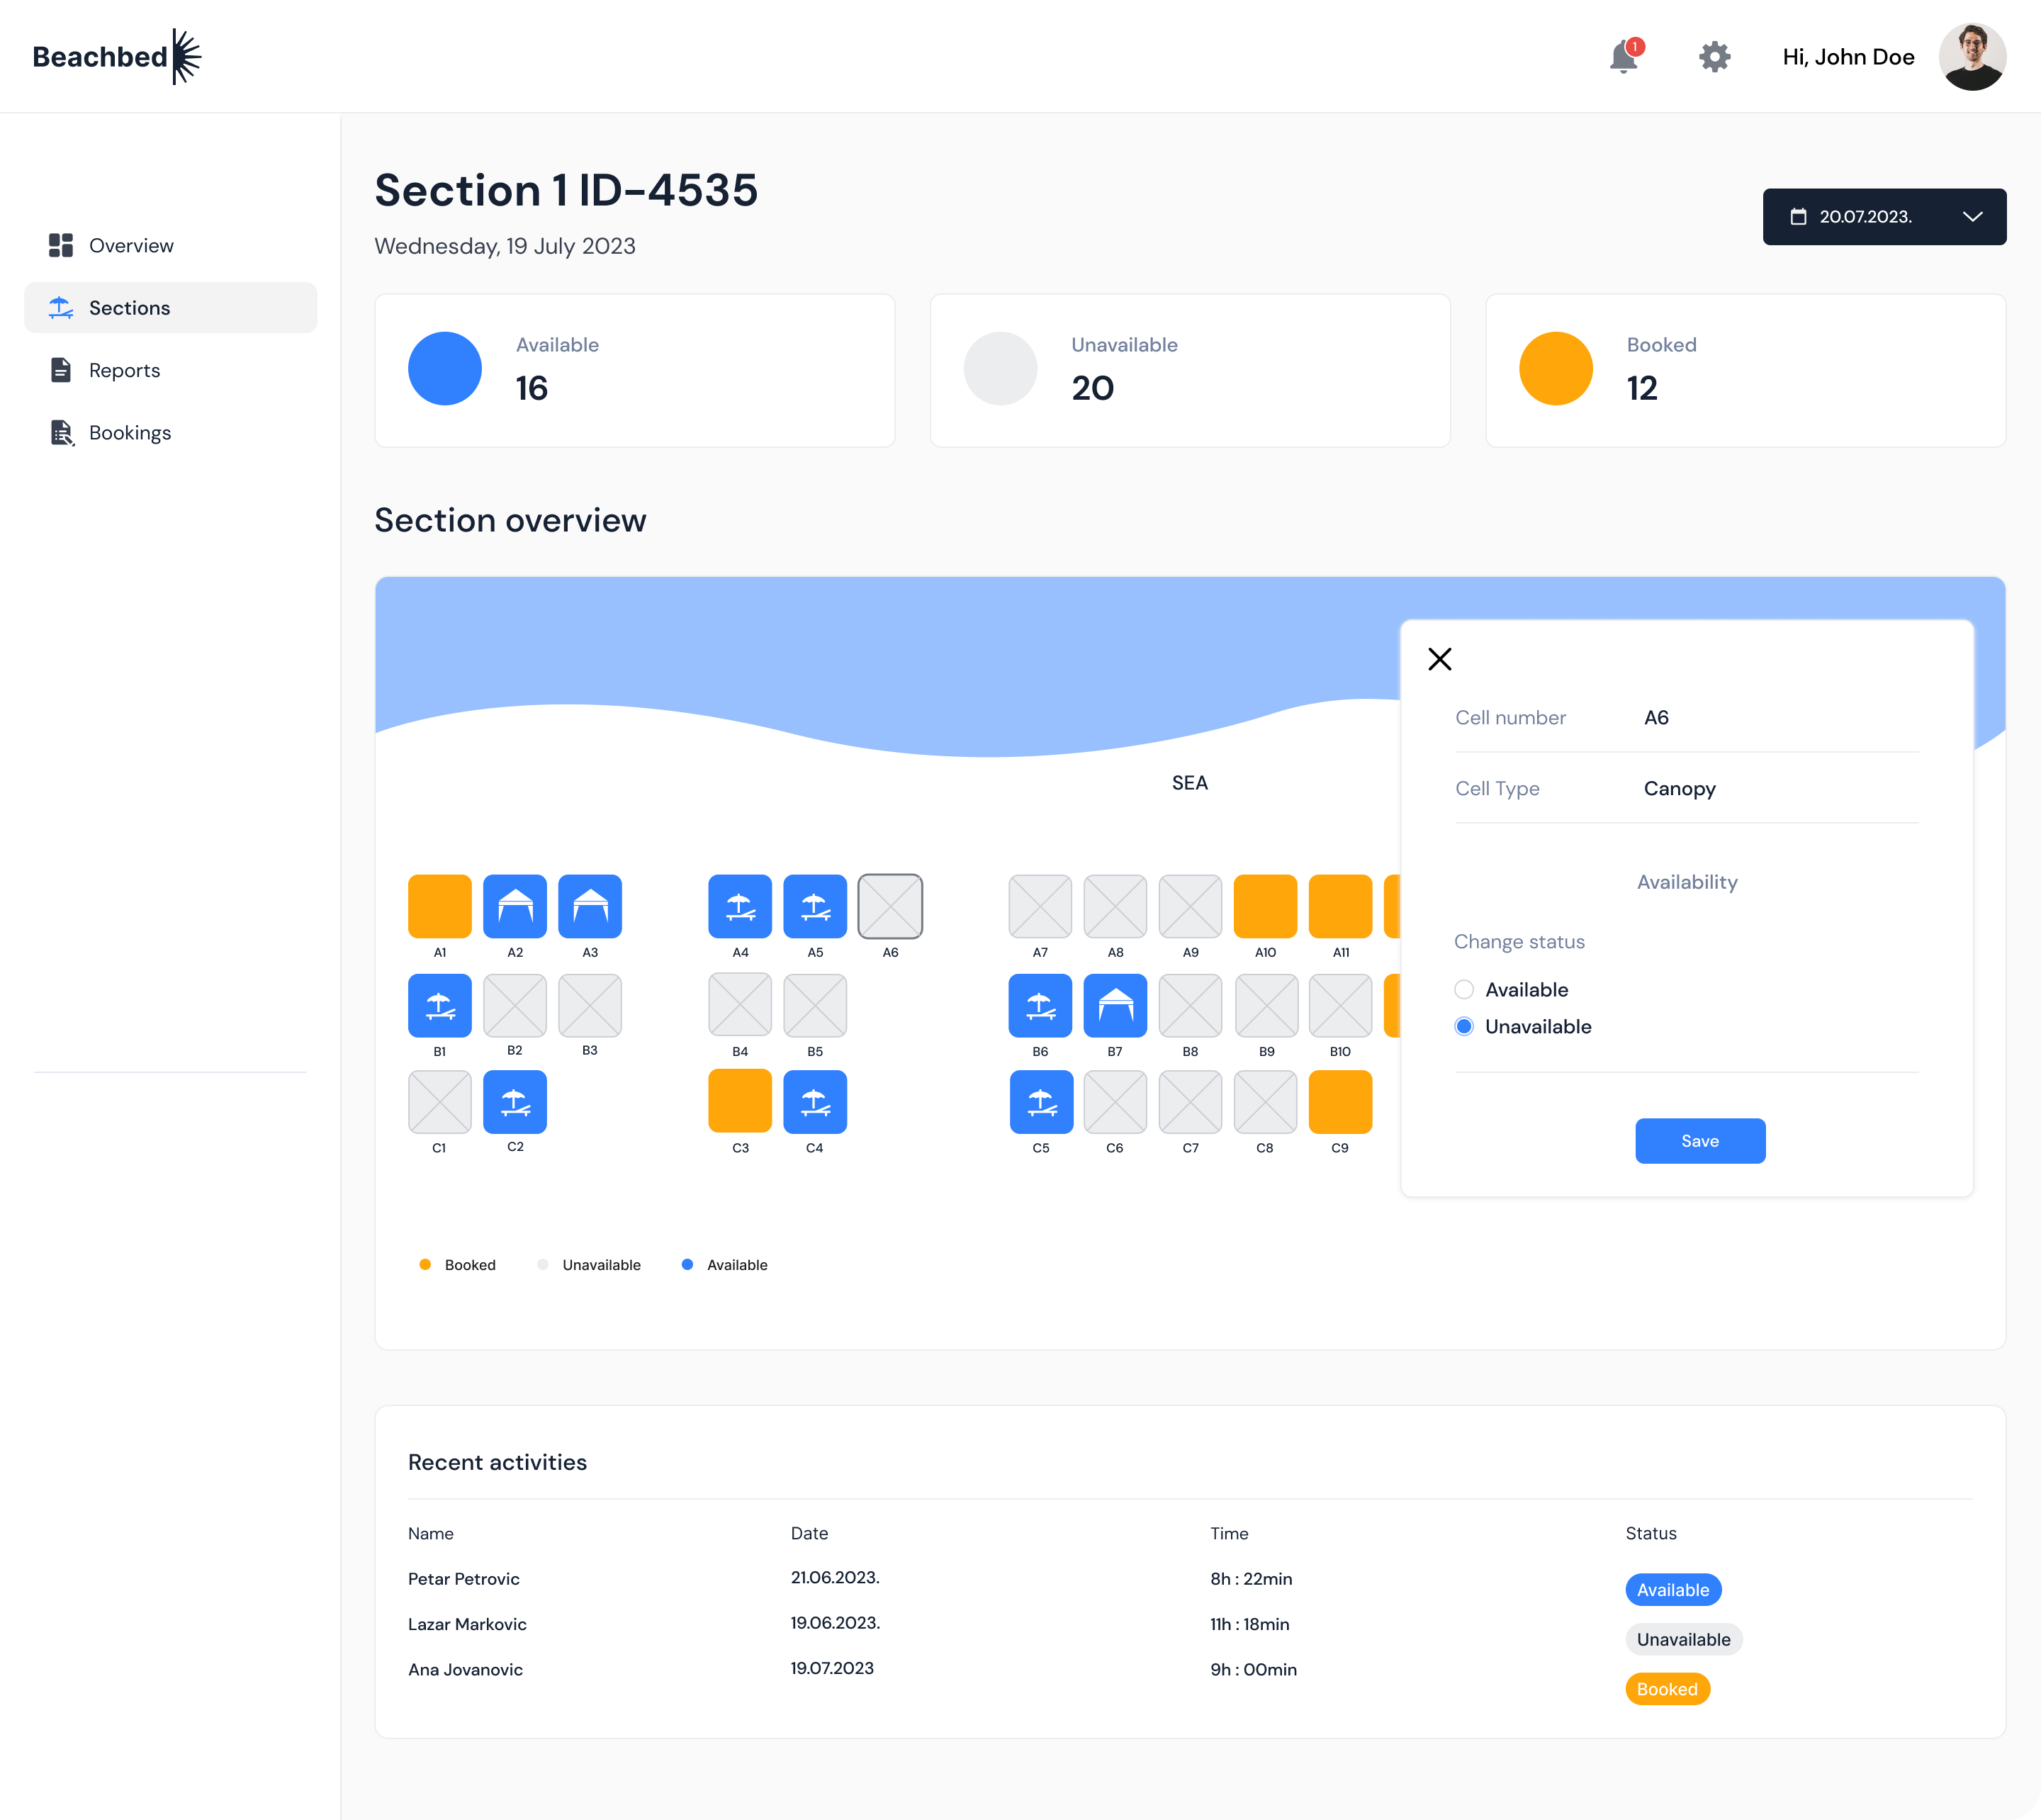Select unavailable cell B9
This screenshot has width=2041, height=1820.
tap(1266, 1005)
